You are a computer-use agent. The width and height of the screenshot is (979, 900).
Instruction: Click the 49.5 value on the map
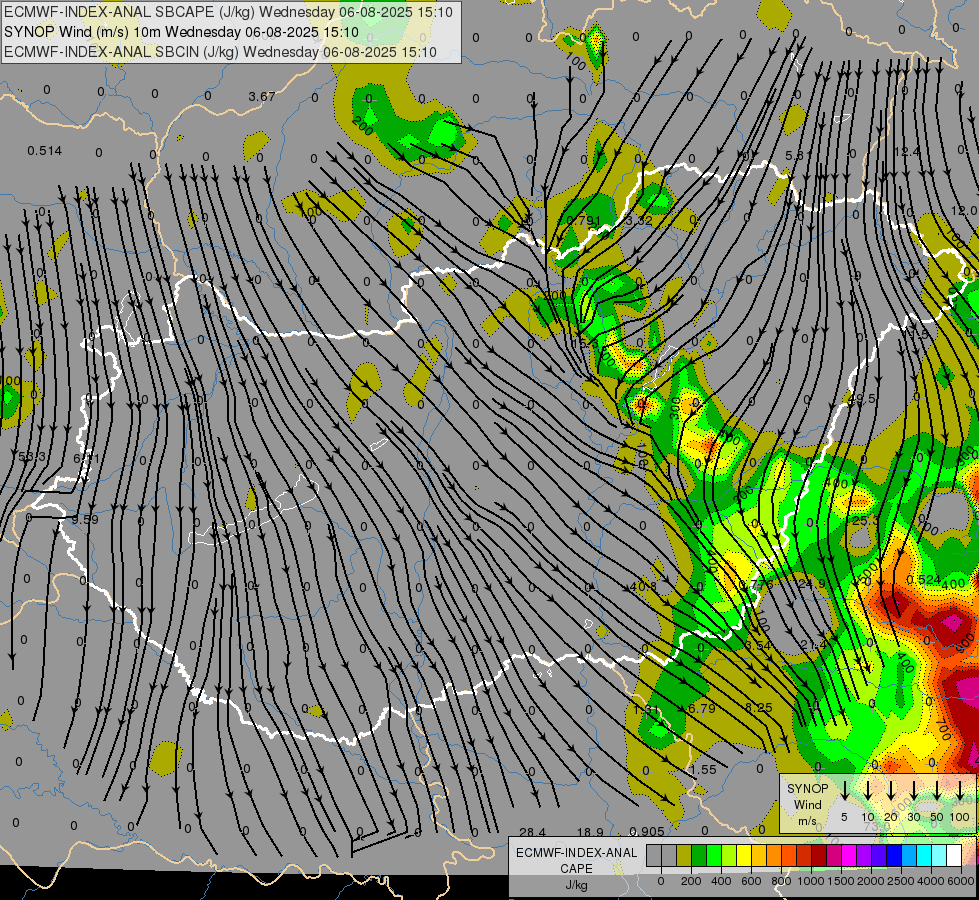pyautogui.click(x=863, y=398)
